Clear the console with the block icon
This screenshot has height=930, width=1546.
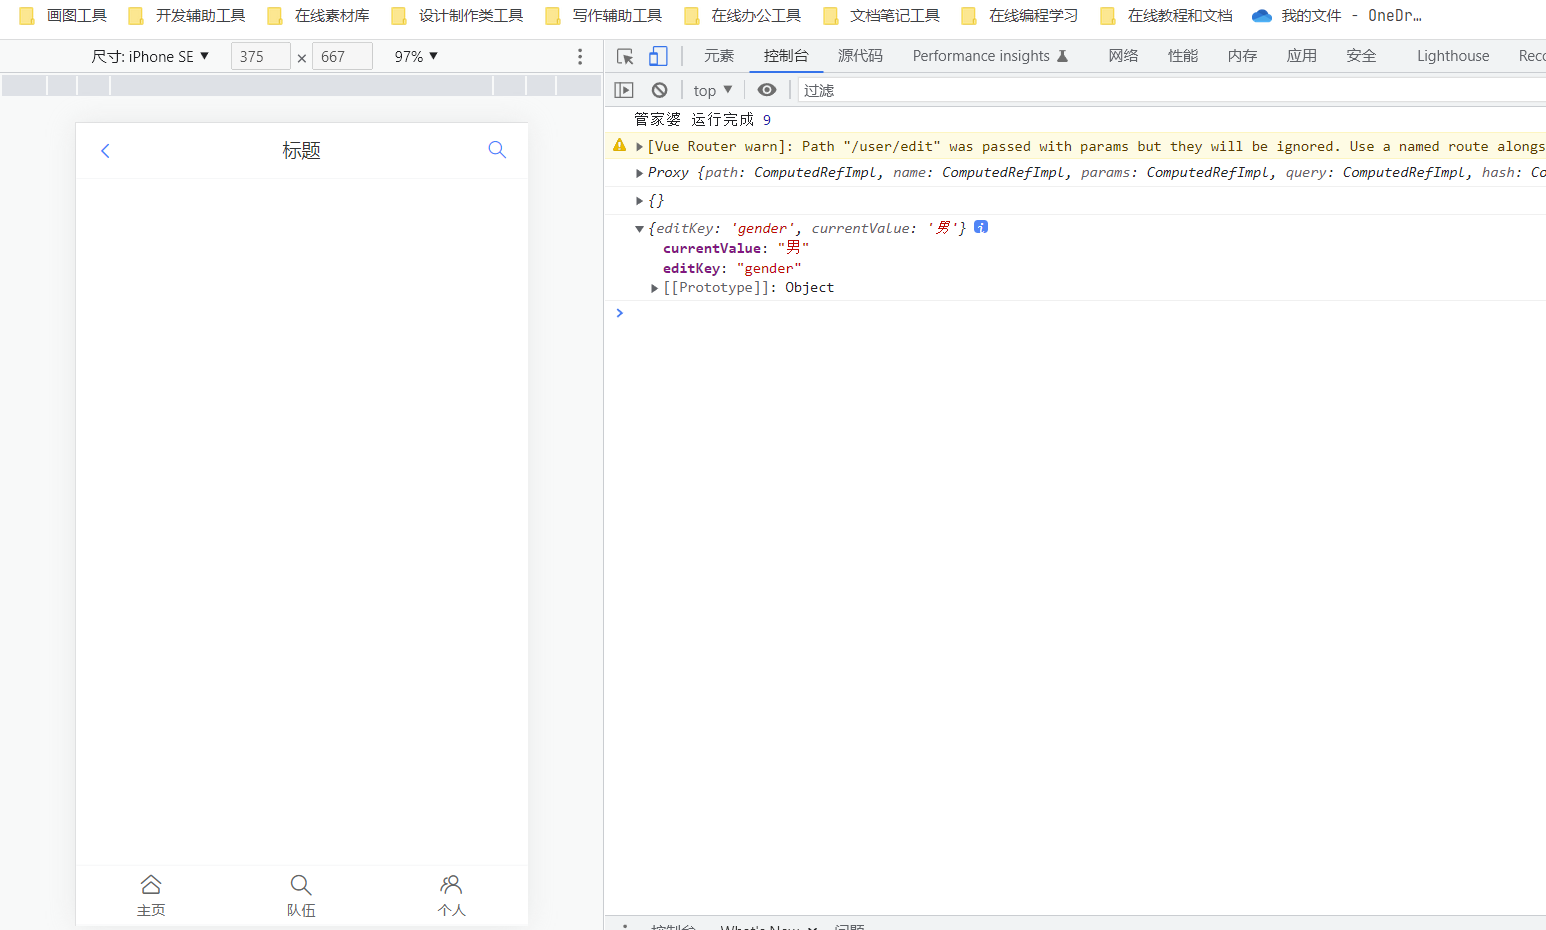(x=659, y=90)
